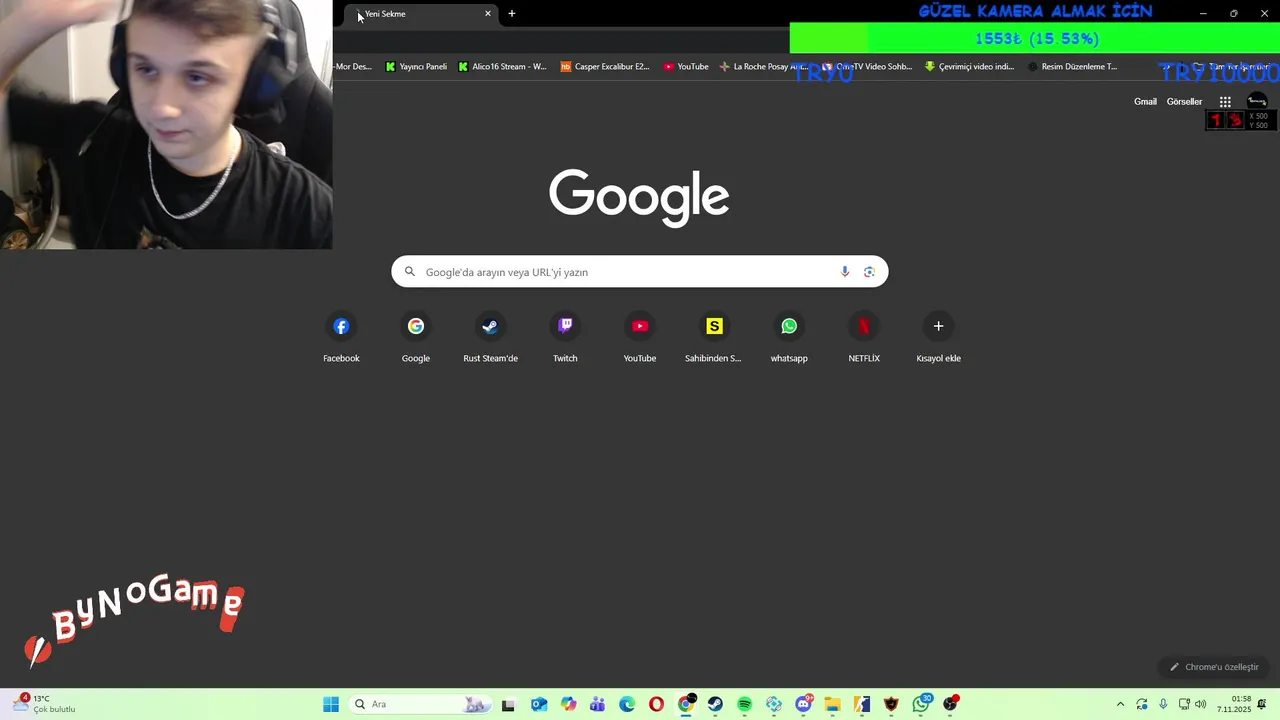
Task: Open the Twitch shortcut tile
Action: (565, 338)
